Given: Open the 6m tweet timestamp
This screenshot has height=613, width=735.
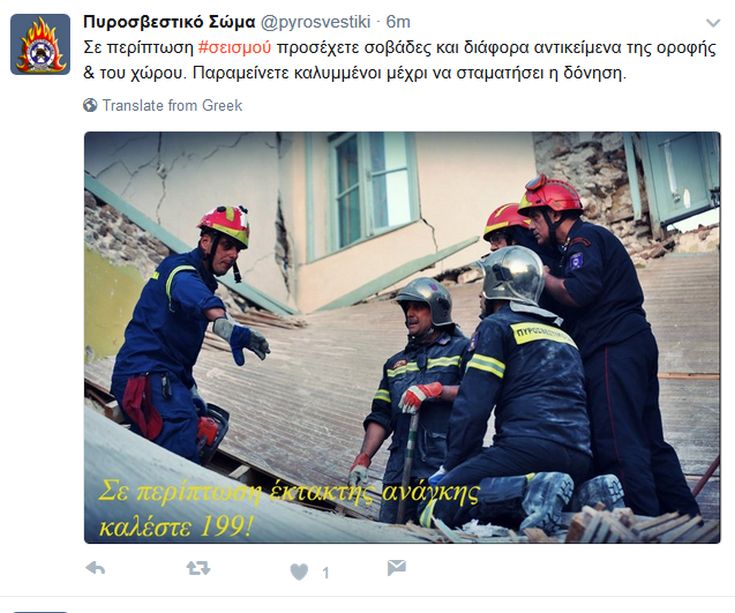Looking at the screenshot, I should point(398,22).
